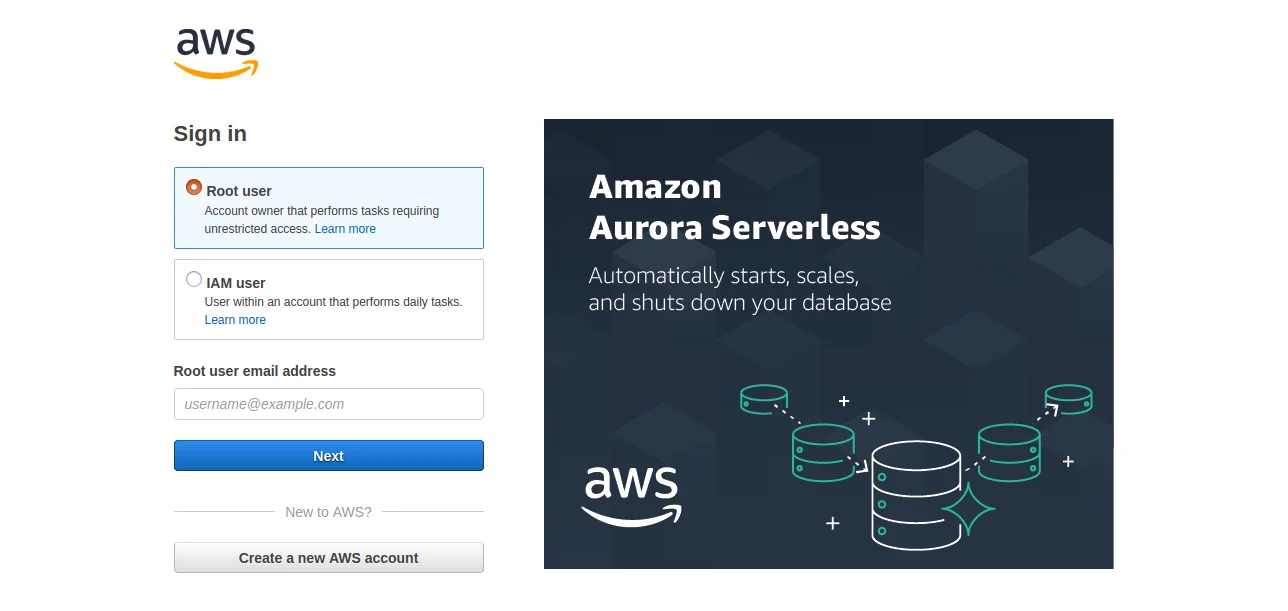Click the AWS logo in the page header
This screenshot has height=611, width=1288.
click(x=216, y=53)
